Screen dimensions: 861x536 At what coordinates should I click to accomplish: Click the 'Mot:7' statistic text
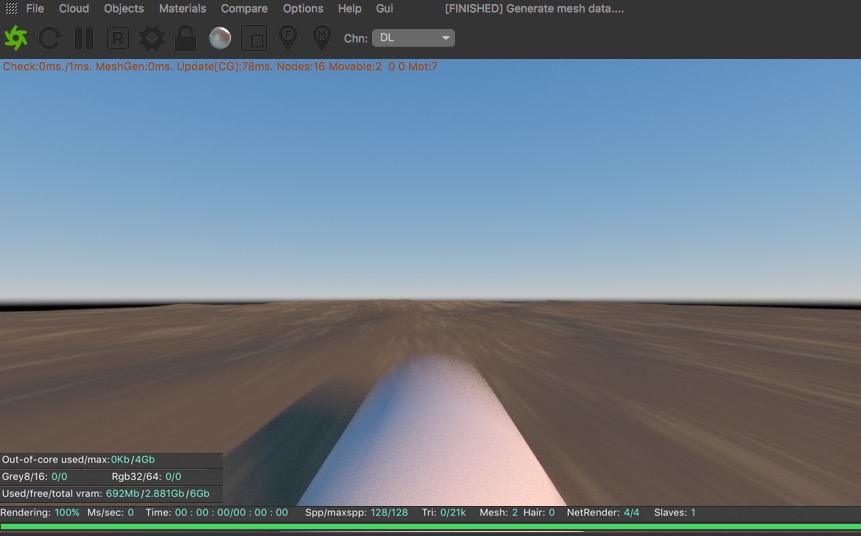tap(423, 66)
